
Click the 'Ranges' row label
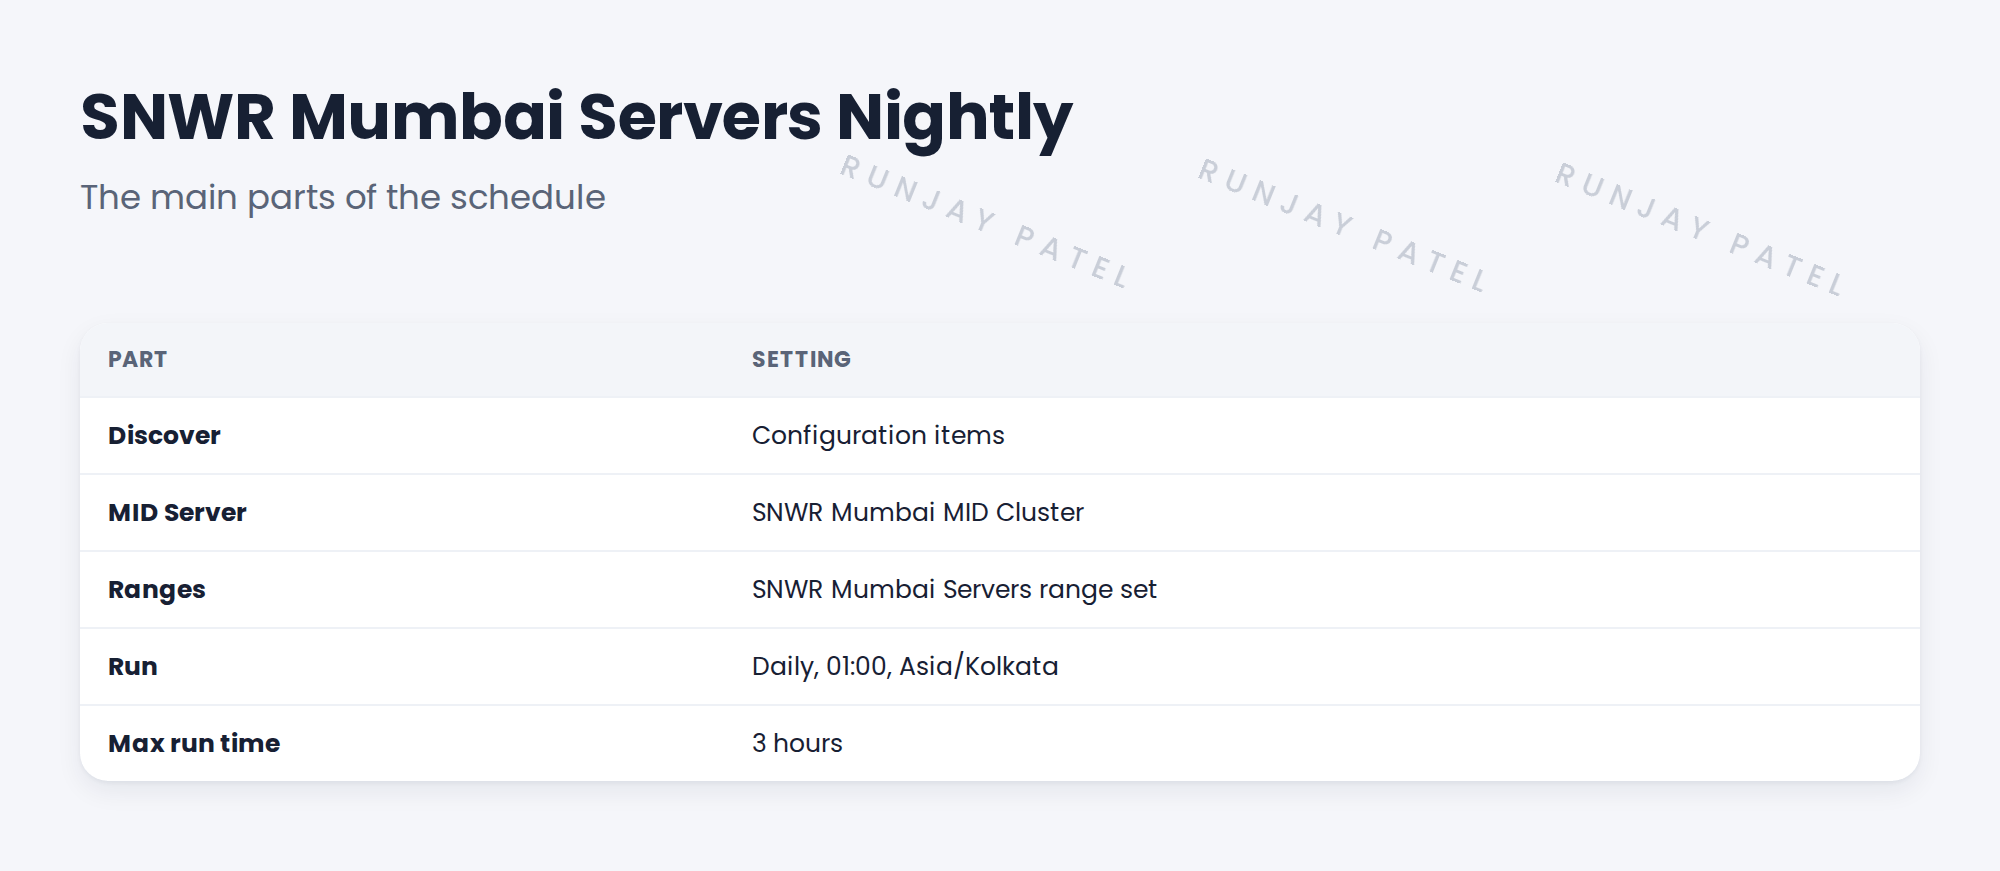click(x=157, y=590)
